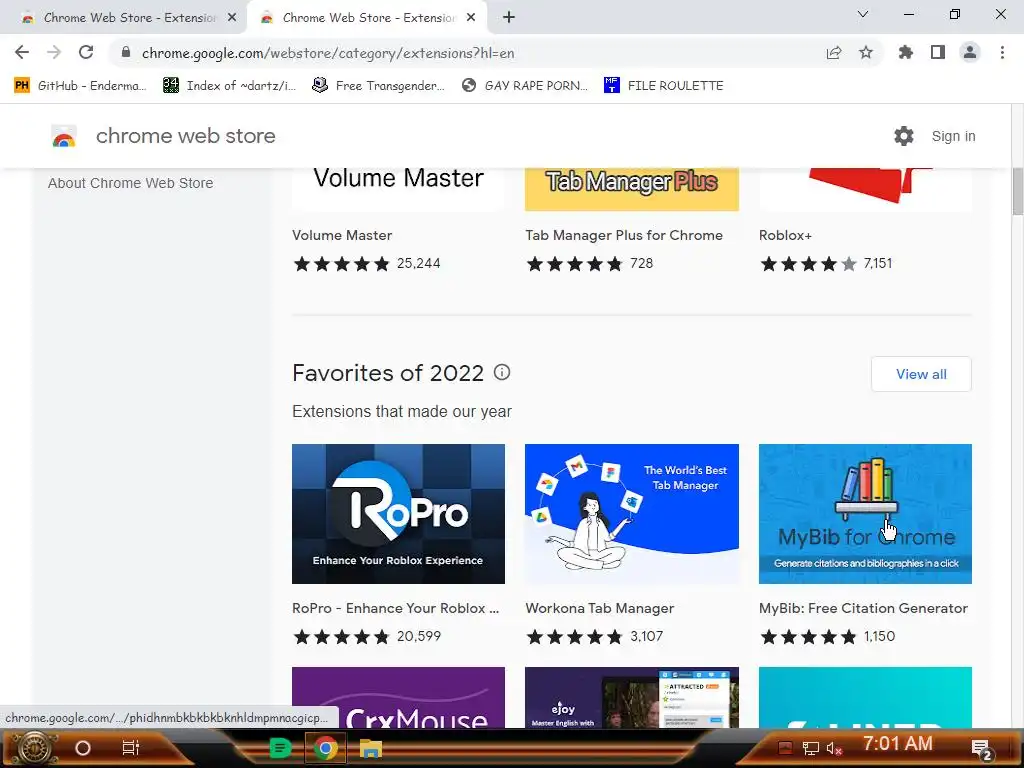Screen dimensions: 1024x768
Task: Open FILE ROULETTE bookmark
Action: point(664,86)
